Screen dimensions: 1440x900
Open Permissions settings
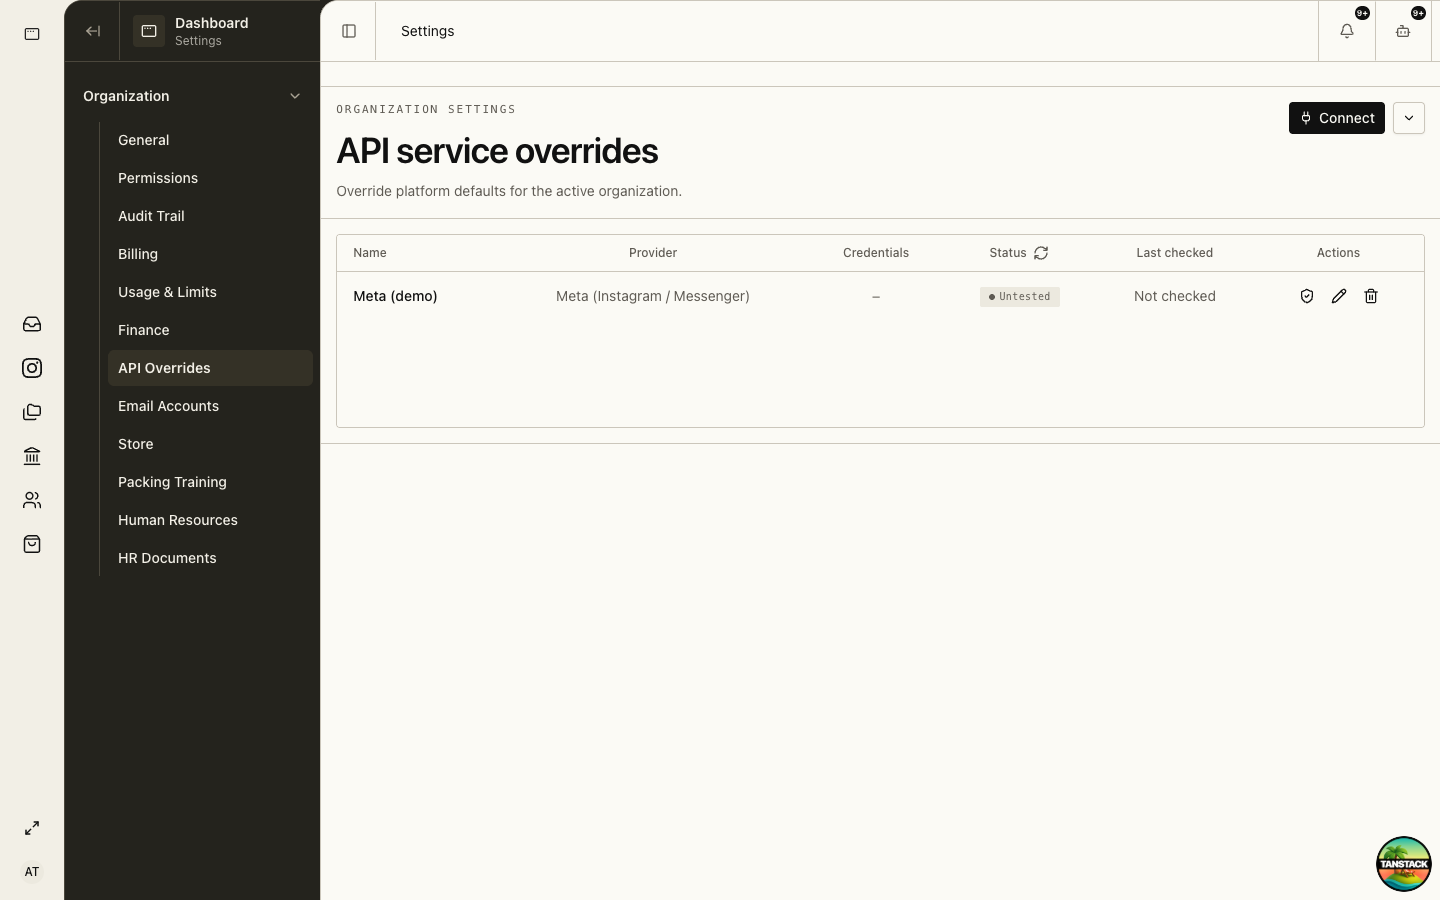(x=210, y=178)
